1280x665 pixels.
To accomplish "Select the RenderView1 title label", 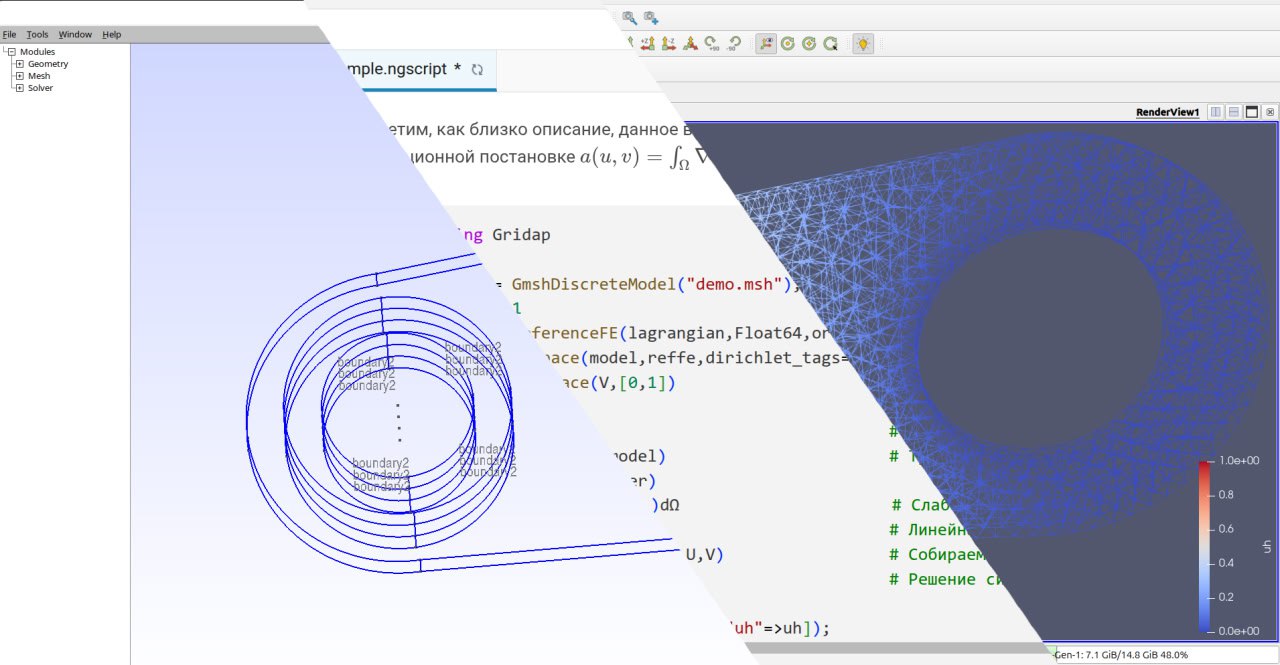I will (1167, 112).
